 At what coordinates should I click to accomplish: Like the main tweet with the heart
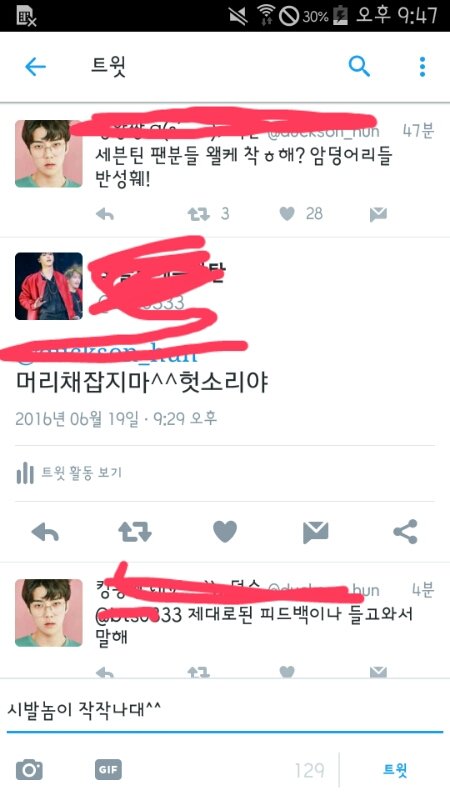225,532
